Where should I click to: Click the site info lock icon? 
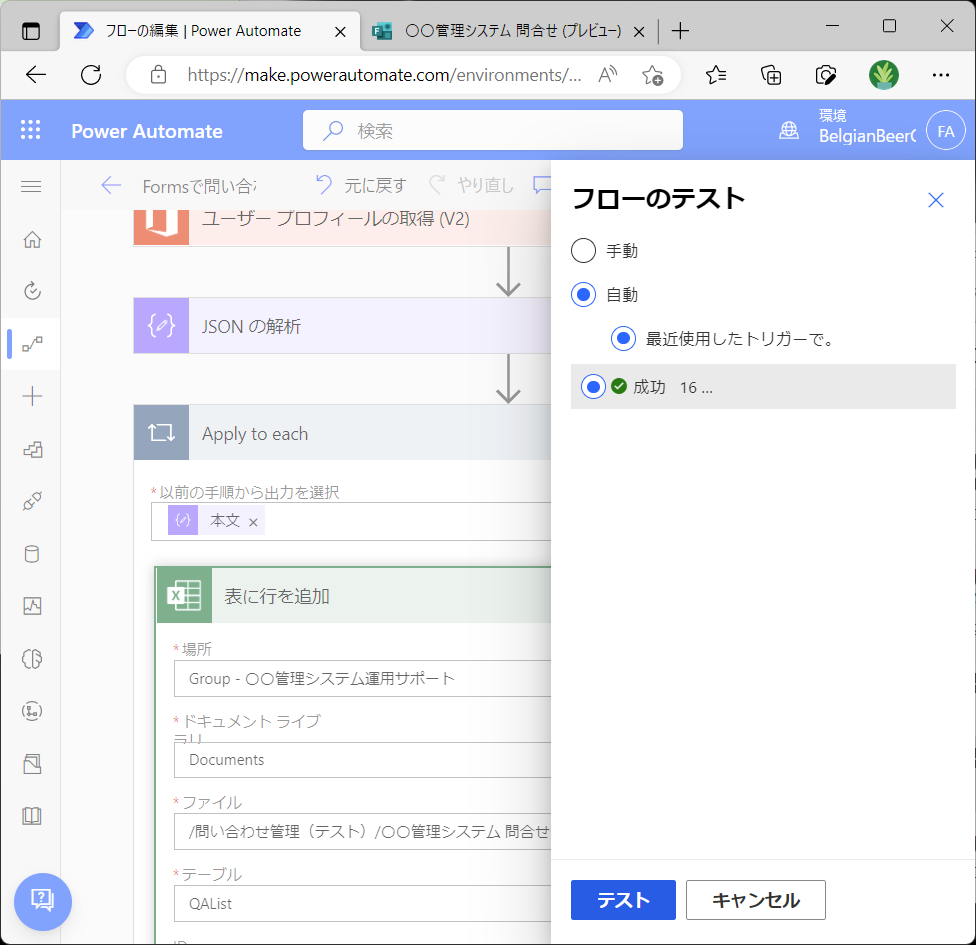158,75
